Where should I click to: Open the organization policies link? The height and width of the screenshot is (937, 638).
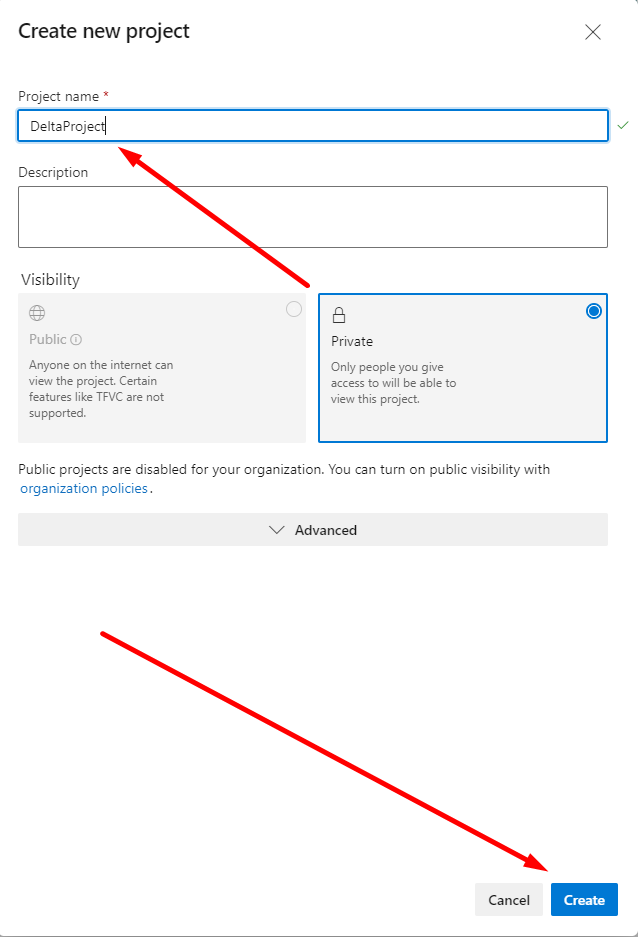[84, 489]
